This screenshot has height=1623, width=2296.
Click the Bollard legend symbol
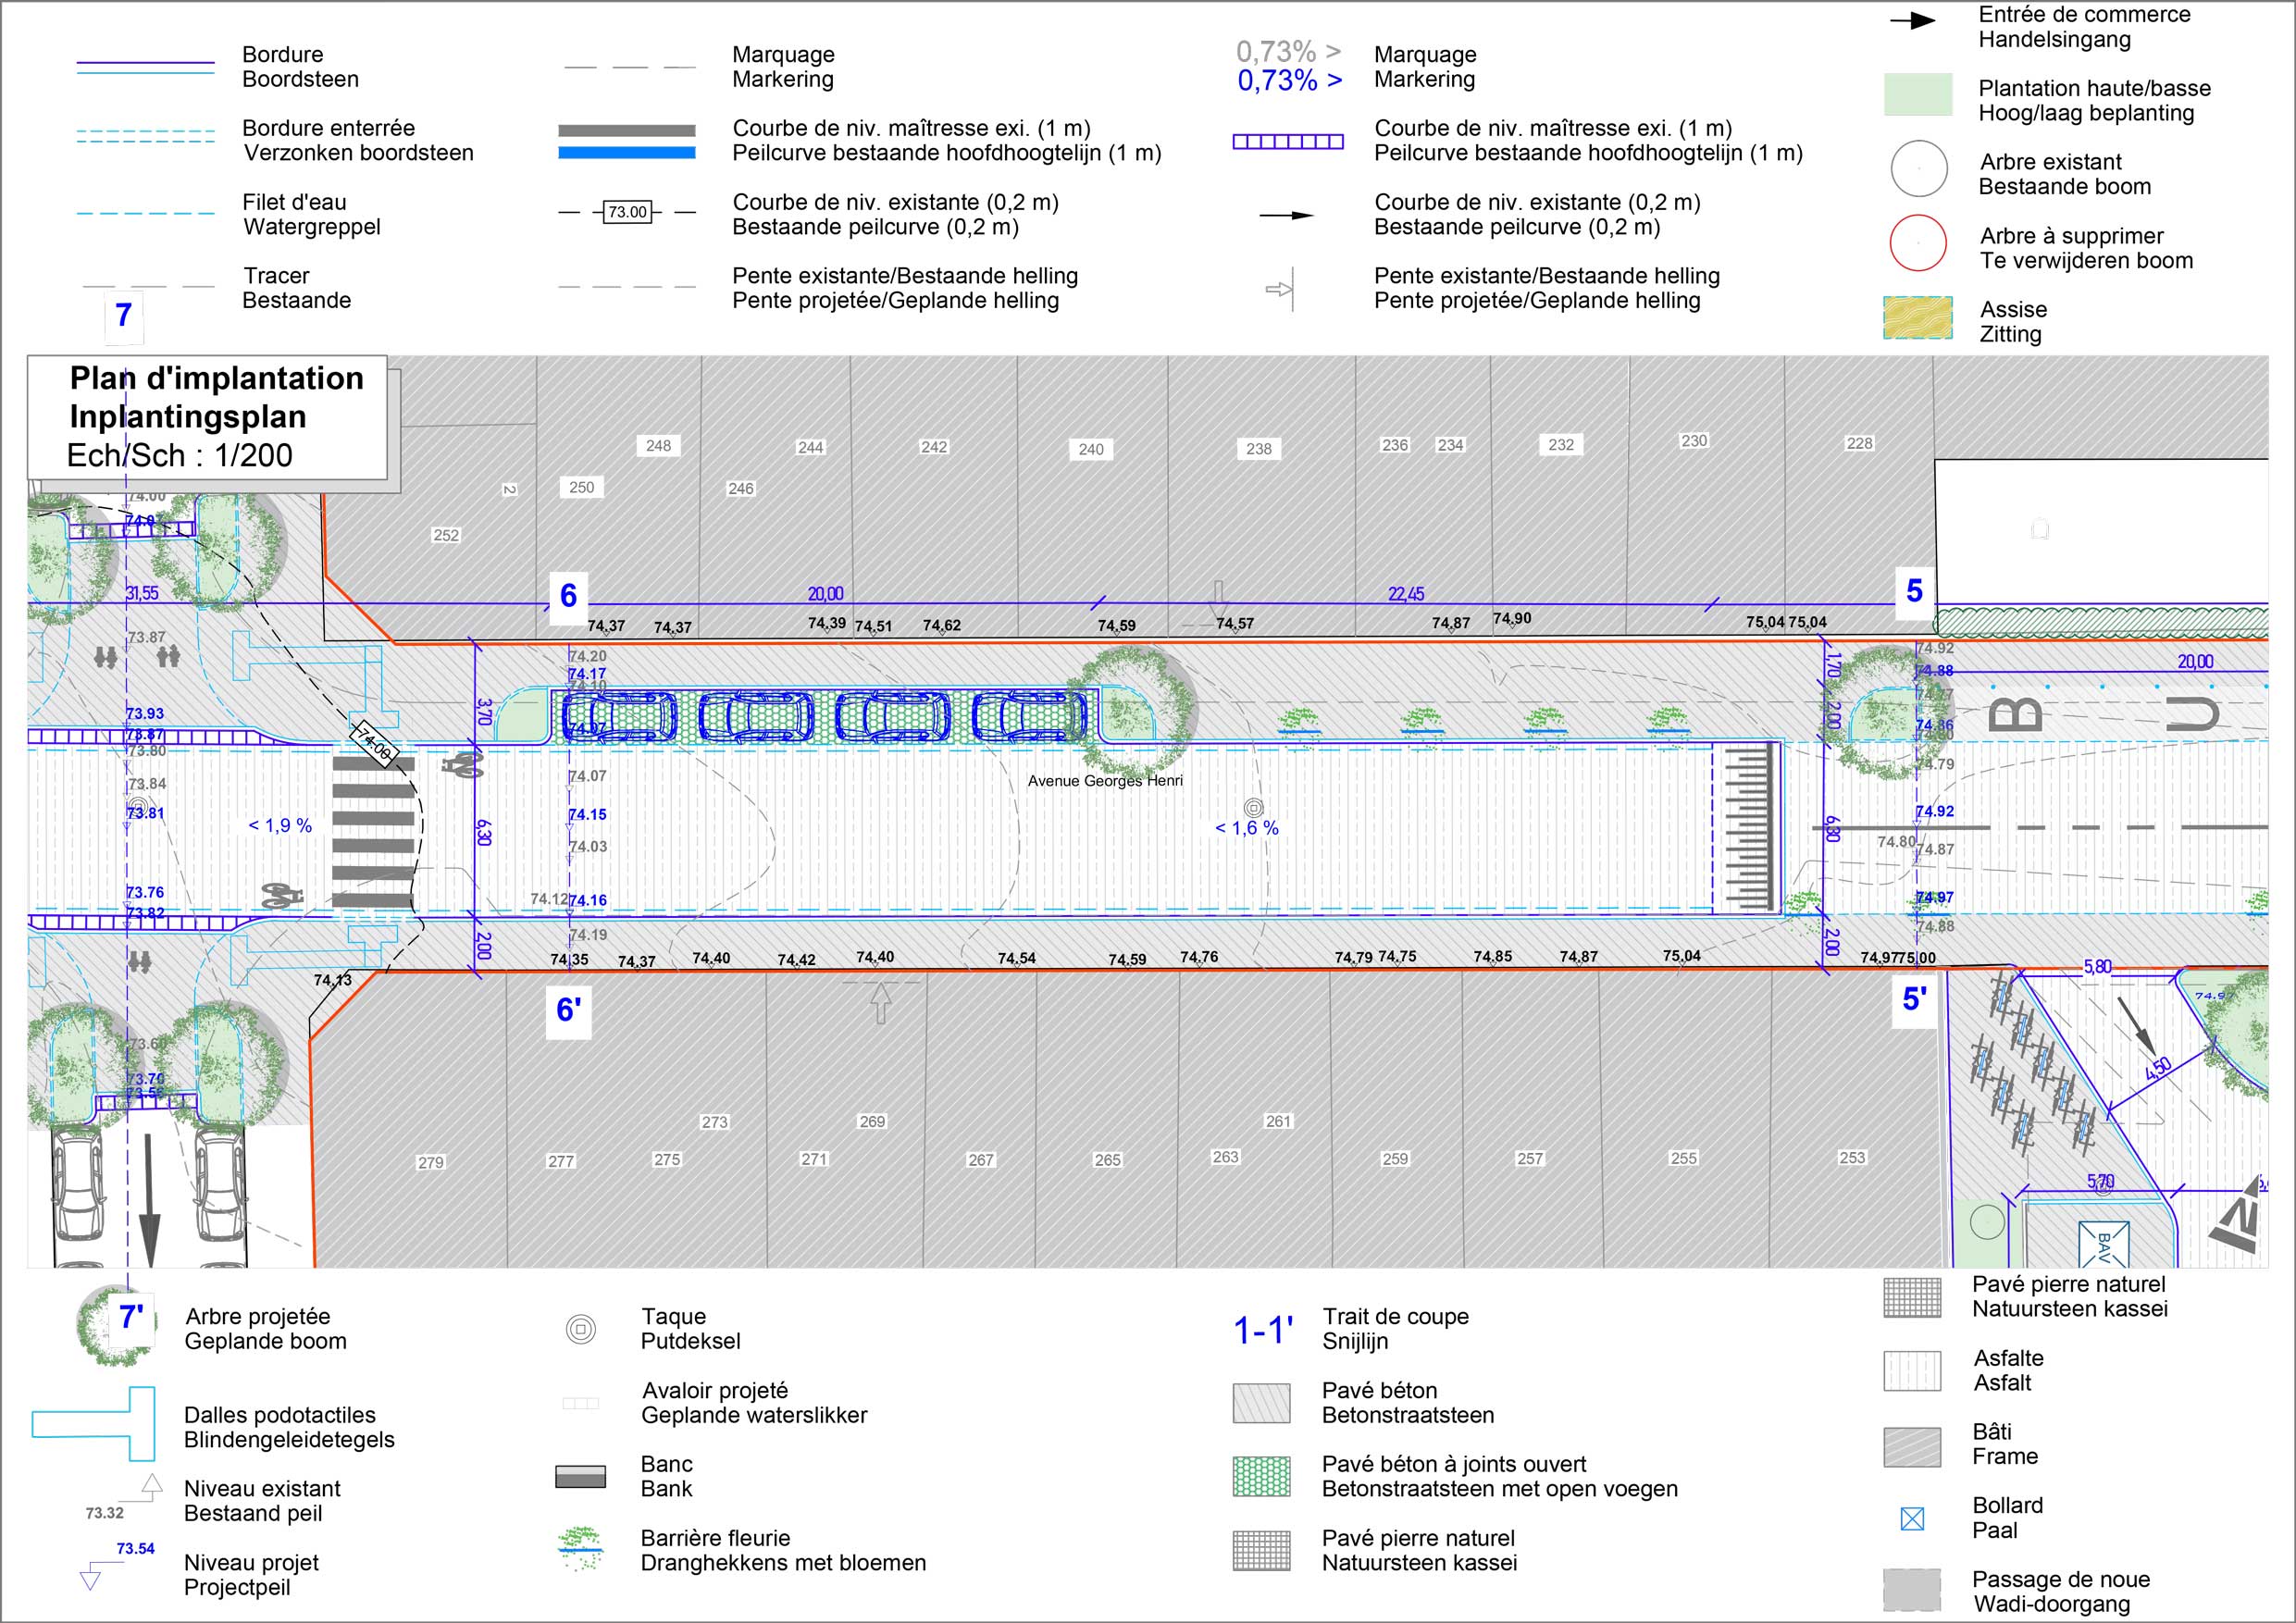(x=1911, y=1519)
